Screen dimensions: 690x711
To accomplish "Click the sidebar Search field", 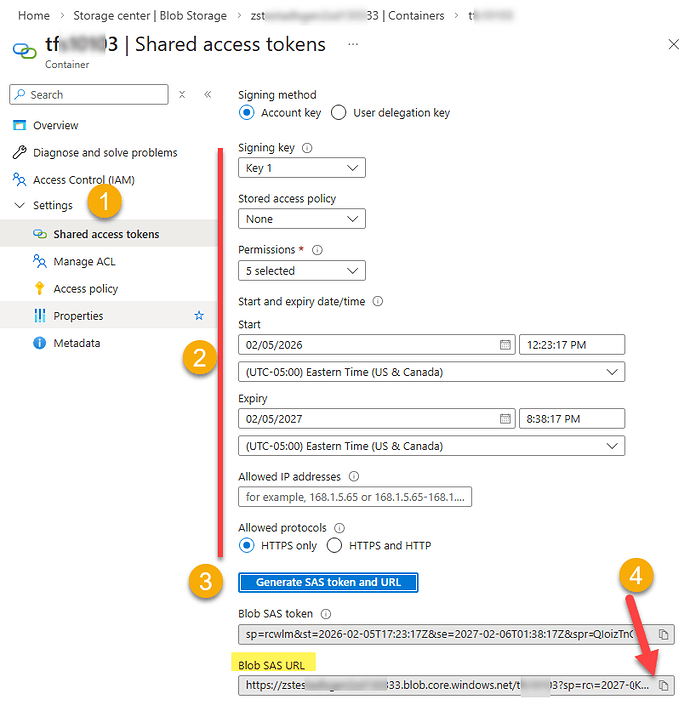I will [x=89, y=94].
